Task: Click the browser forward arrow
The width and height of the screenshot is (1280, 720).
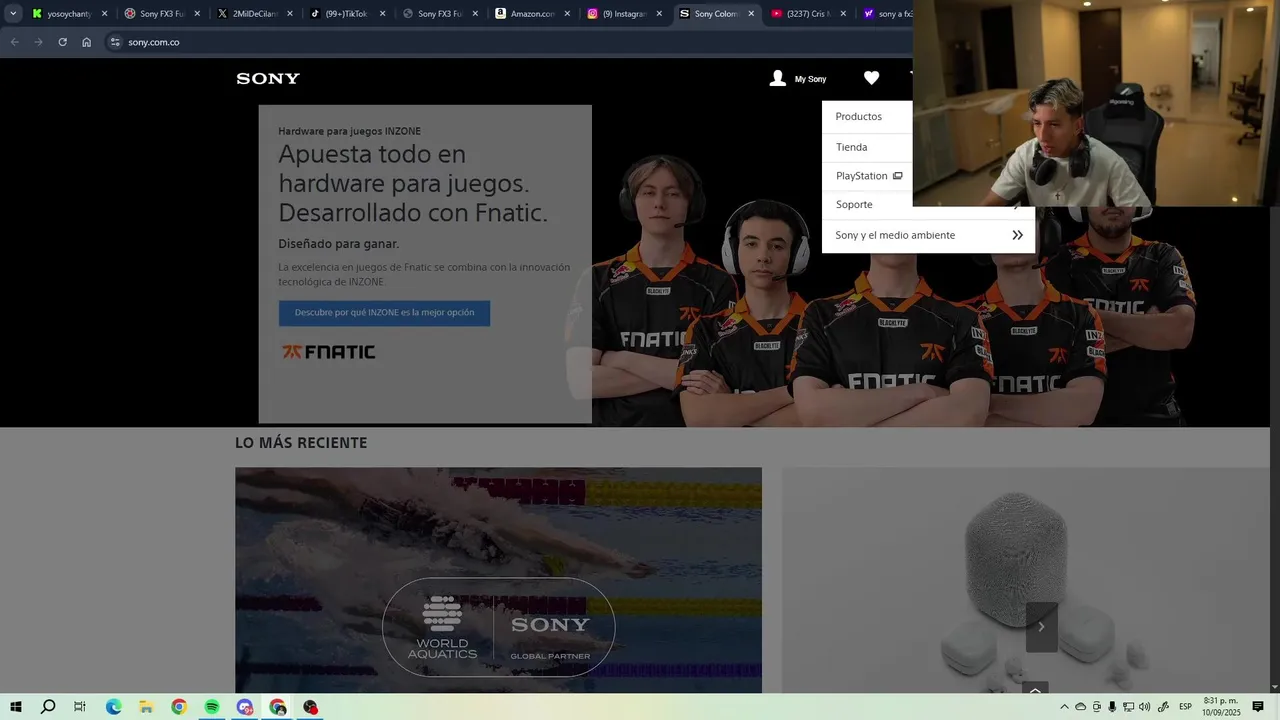Action: point(38,42)
